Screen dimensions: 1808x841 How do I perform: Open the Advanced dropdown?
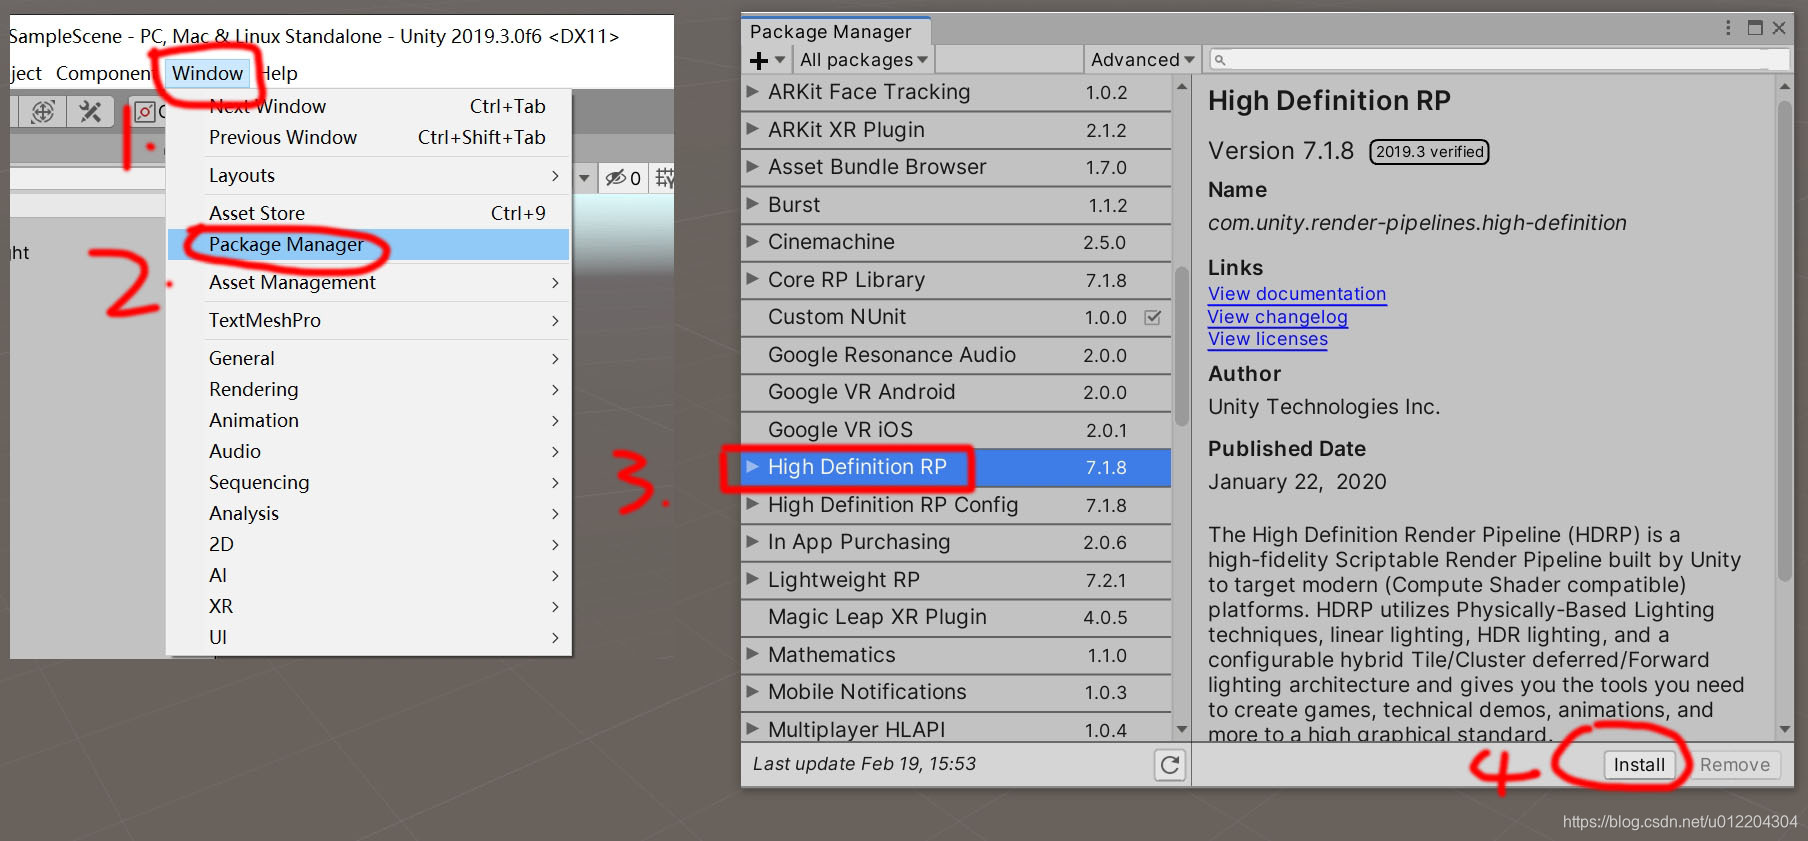[x=1142, y=60]
